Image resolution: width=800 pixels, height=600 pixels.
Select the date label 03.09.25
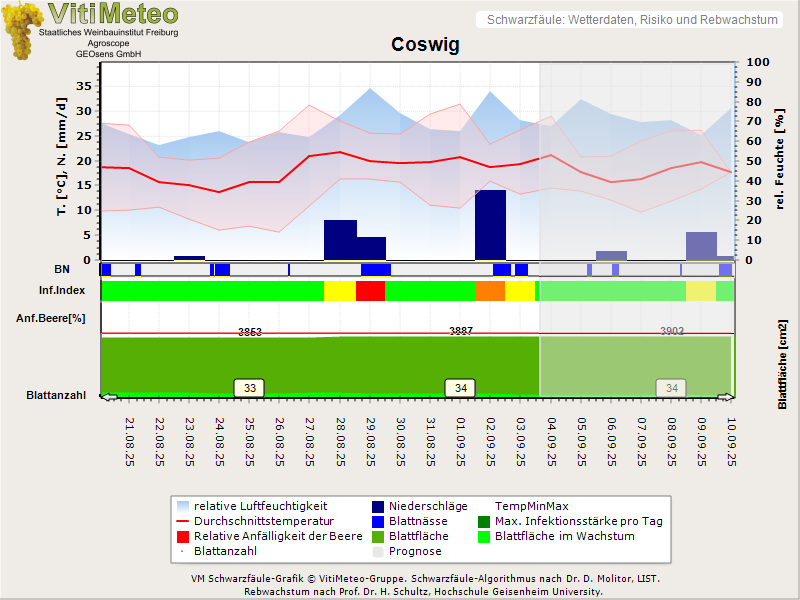[x=521, y=442]
